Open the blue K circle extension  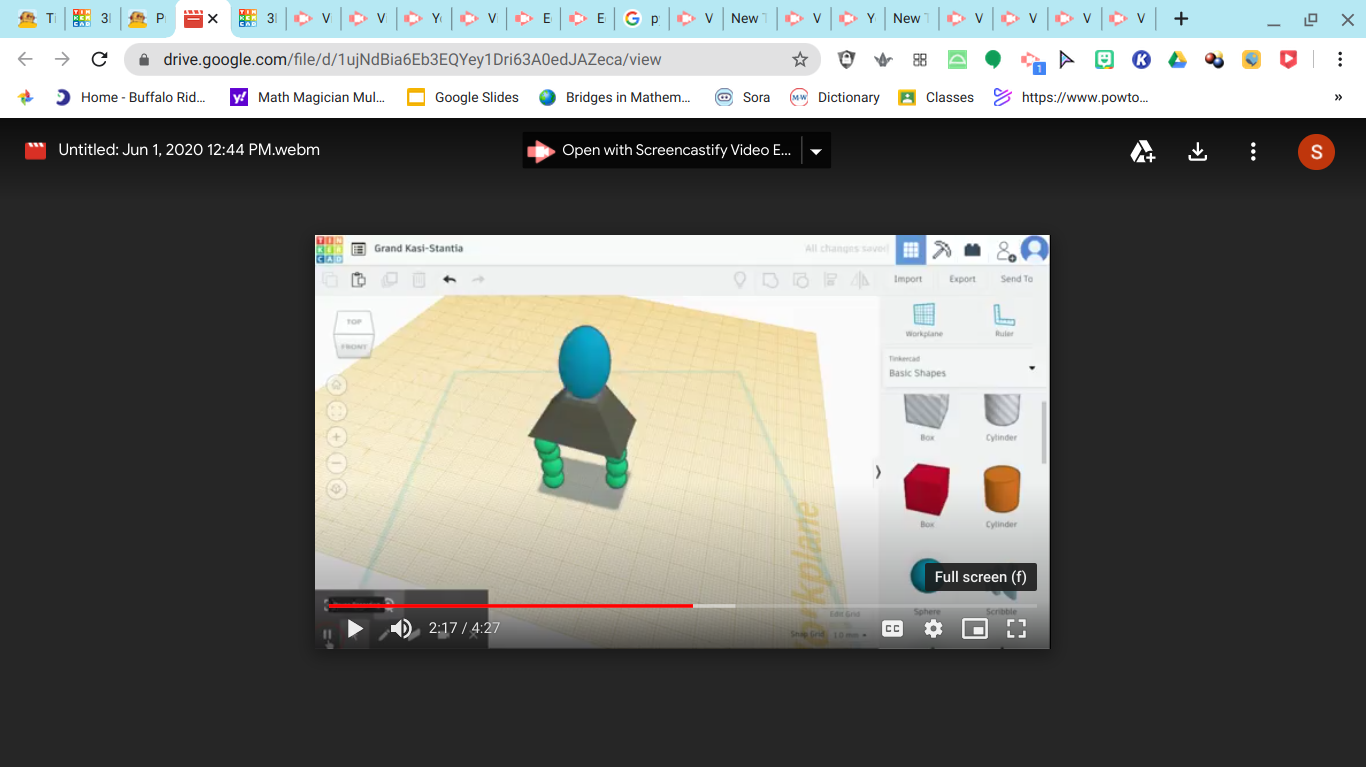click(x=1141, y=59)
